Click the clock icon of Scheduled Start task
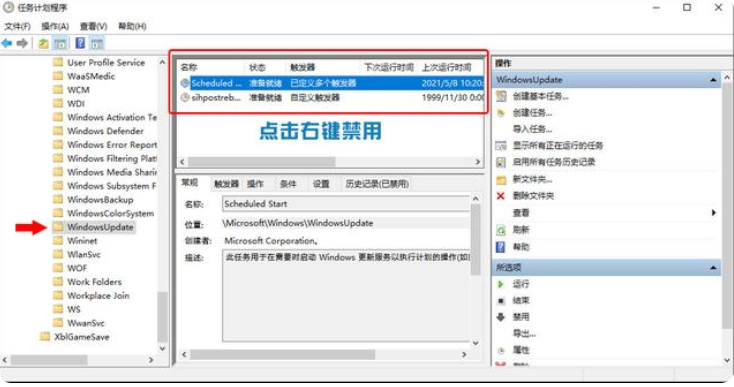Viewport: 734px width, 387px height. 185,83
